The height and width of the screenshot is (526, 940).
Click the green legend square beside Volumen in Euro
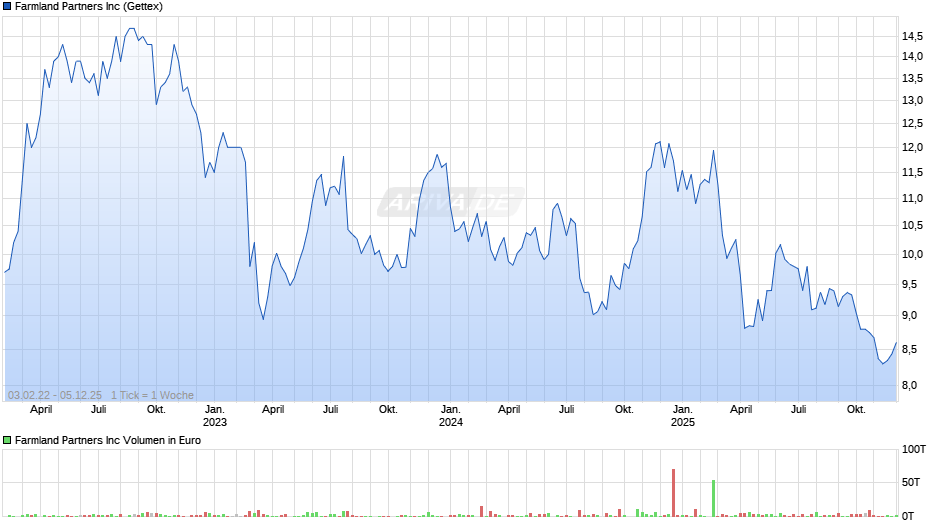pos(7,440)
